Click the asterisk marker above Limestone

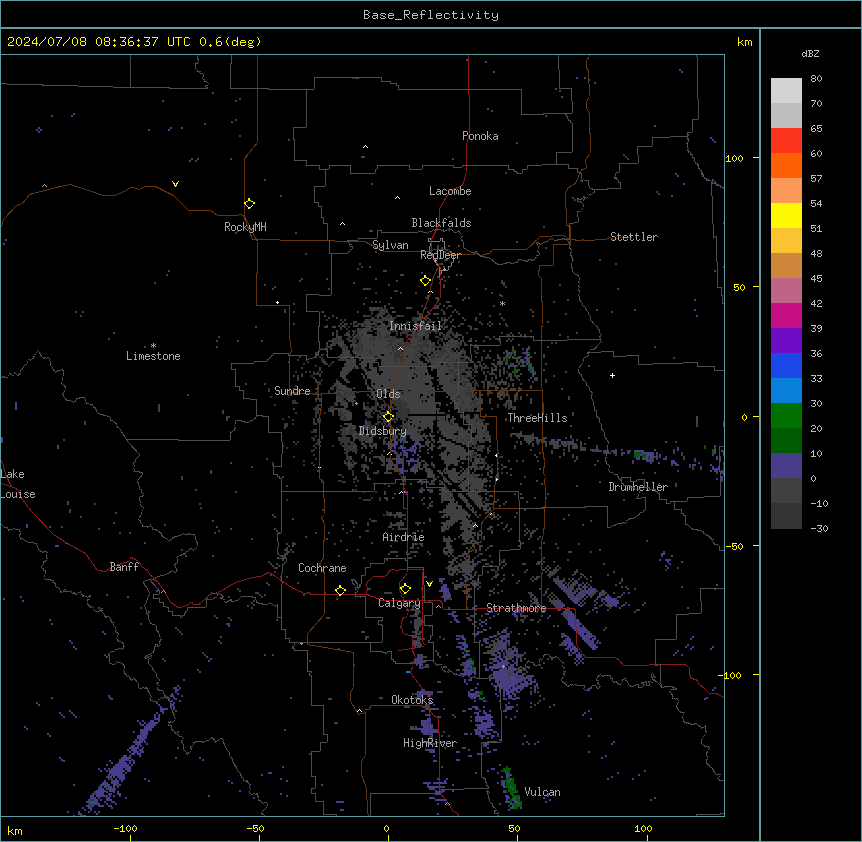point(153,346)
